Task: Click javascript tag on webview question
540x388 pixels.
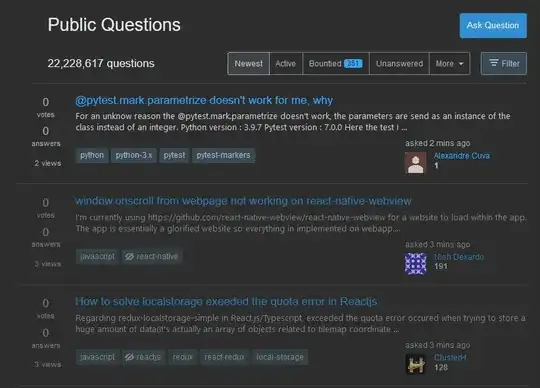Action: (x=97, y=256)
